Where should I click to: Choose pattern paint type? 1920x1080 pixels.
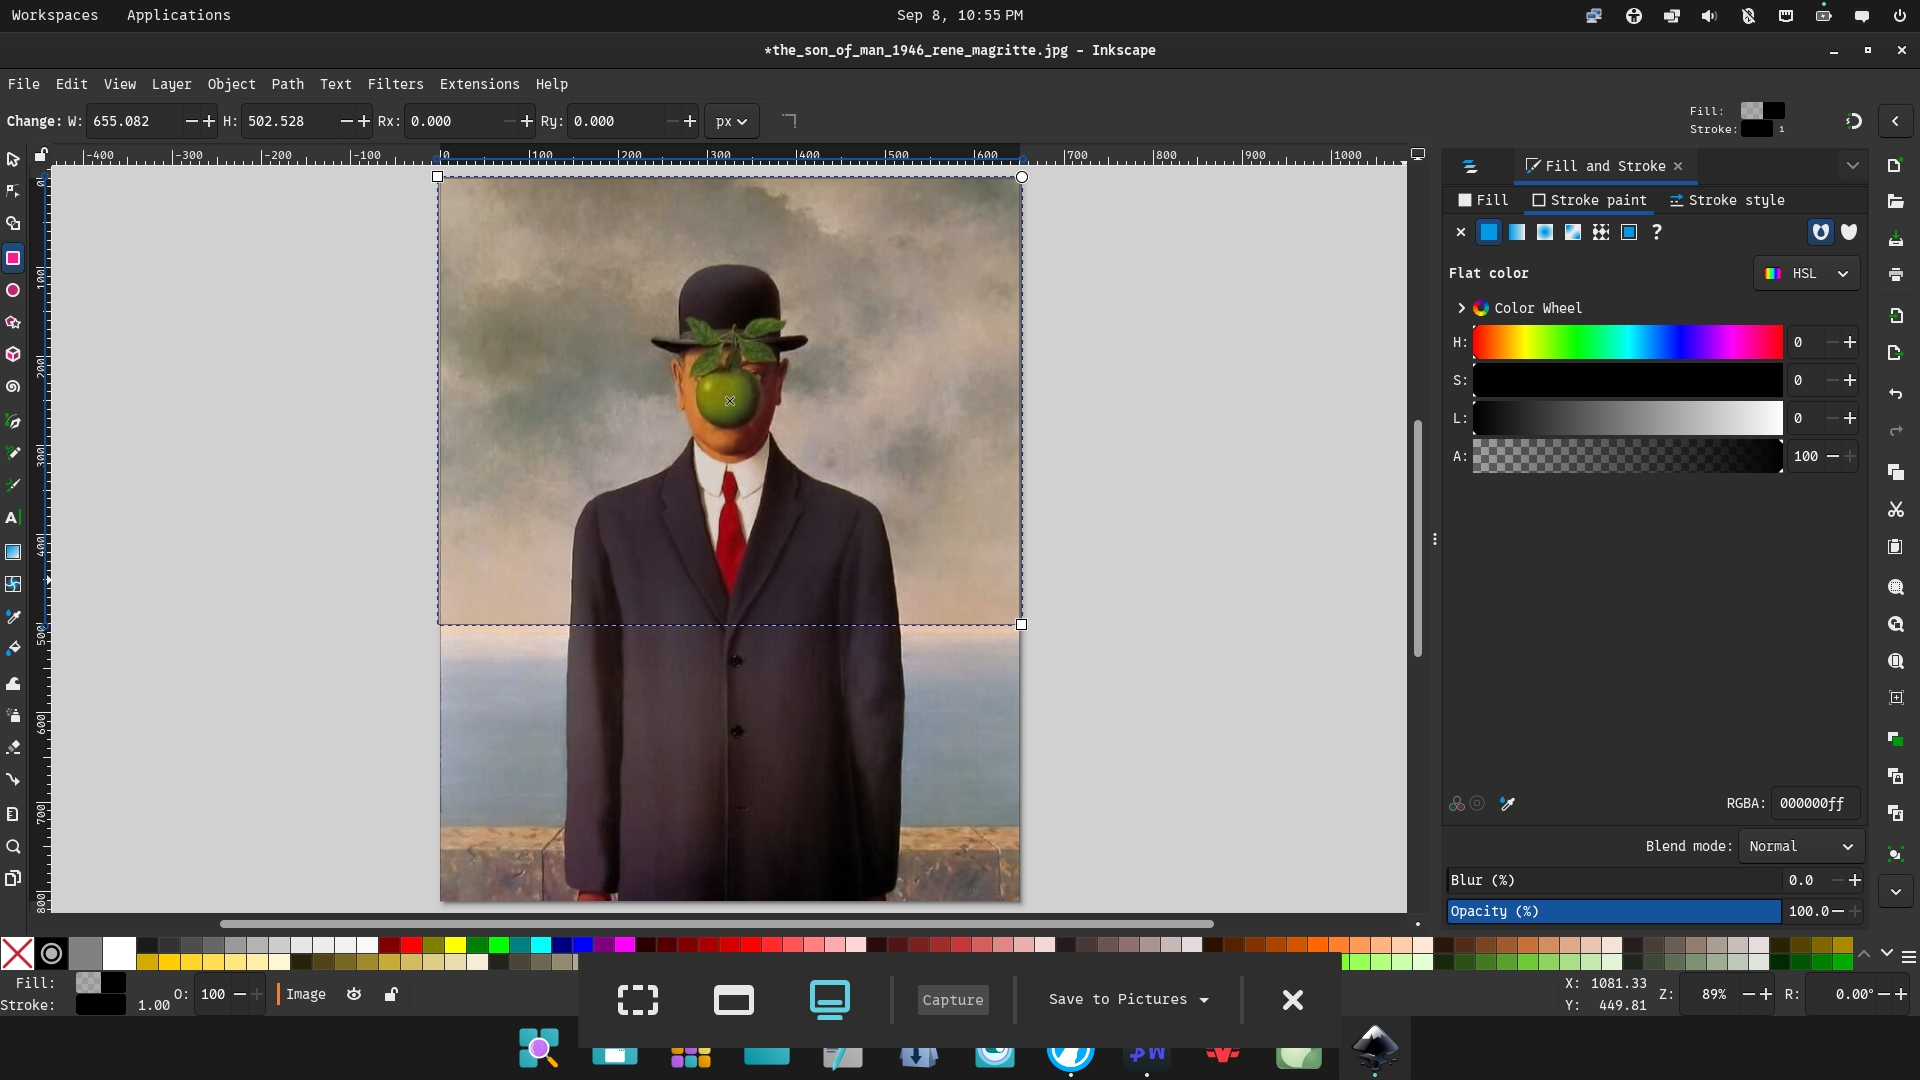pyautogui.click(x=1601, y=232)
